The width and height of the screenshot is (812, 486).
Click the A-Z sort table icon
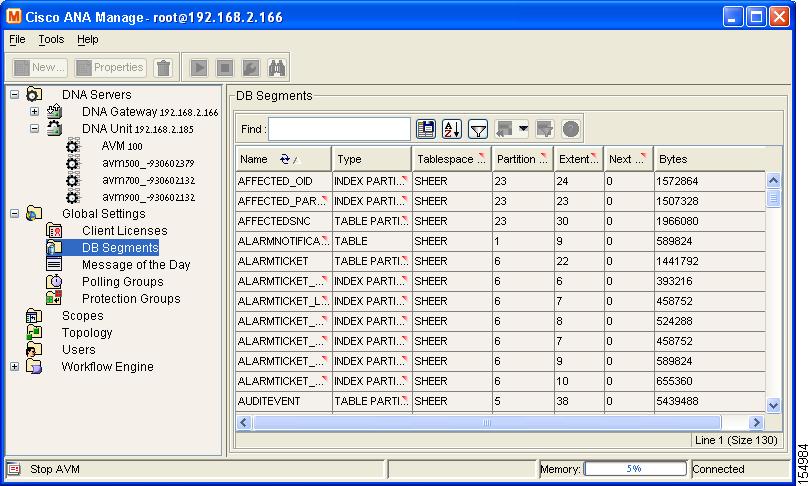click(x=452, y=129)
